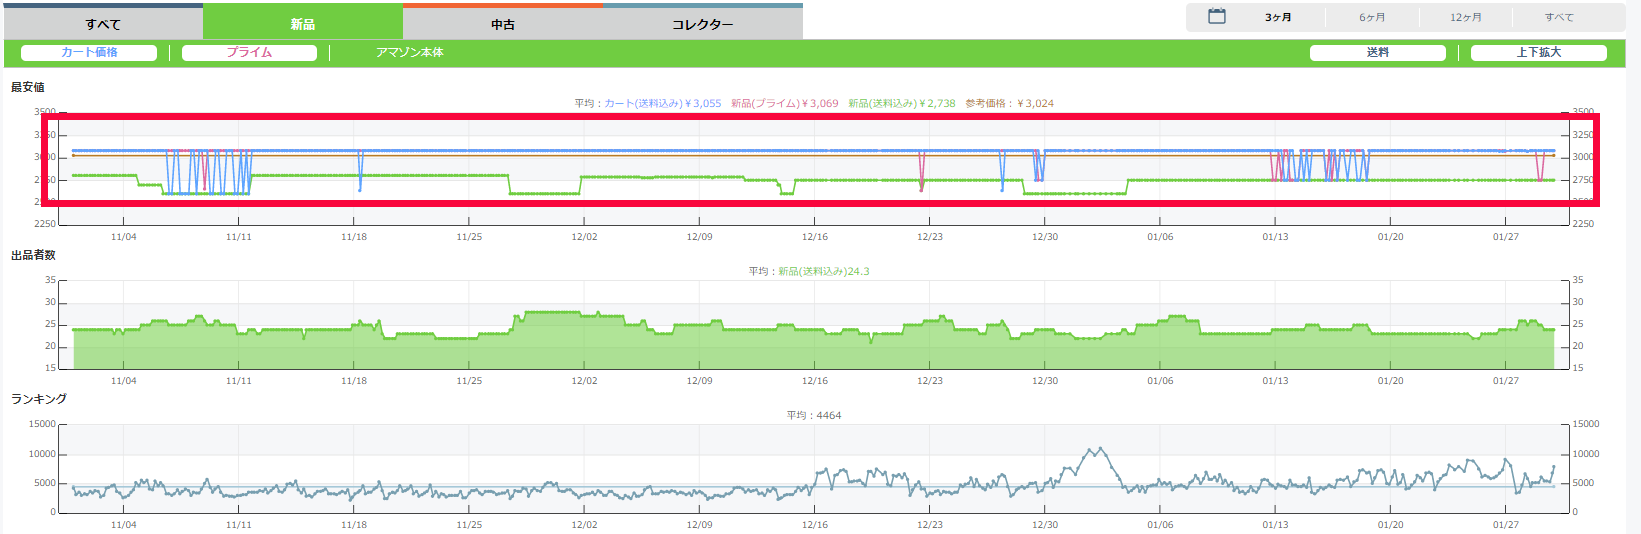The width and height of the screenshot is (1641, 534).
Task: Switch to the コレクター tab
Action: (702, 24)
